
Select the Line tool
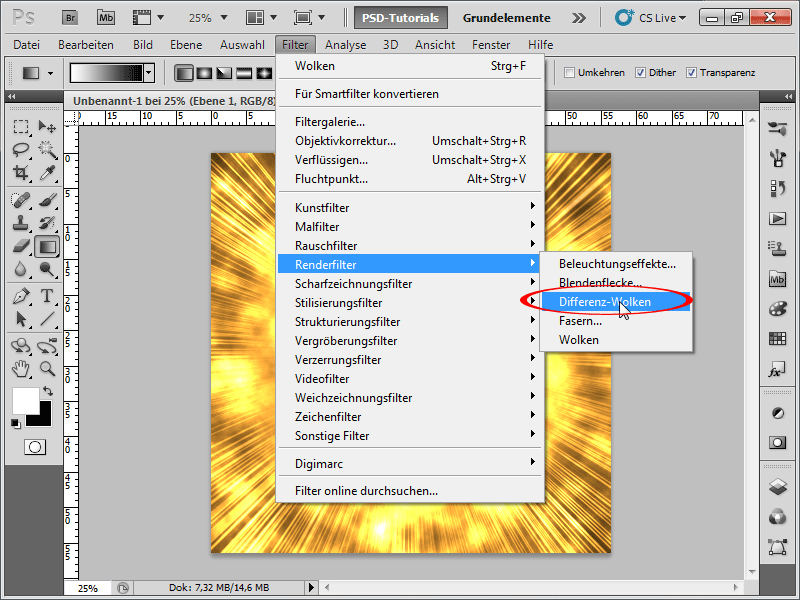[47, 319]
